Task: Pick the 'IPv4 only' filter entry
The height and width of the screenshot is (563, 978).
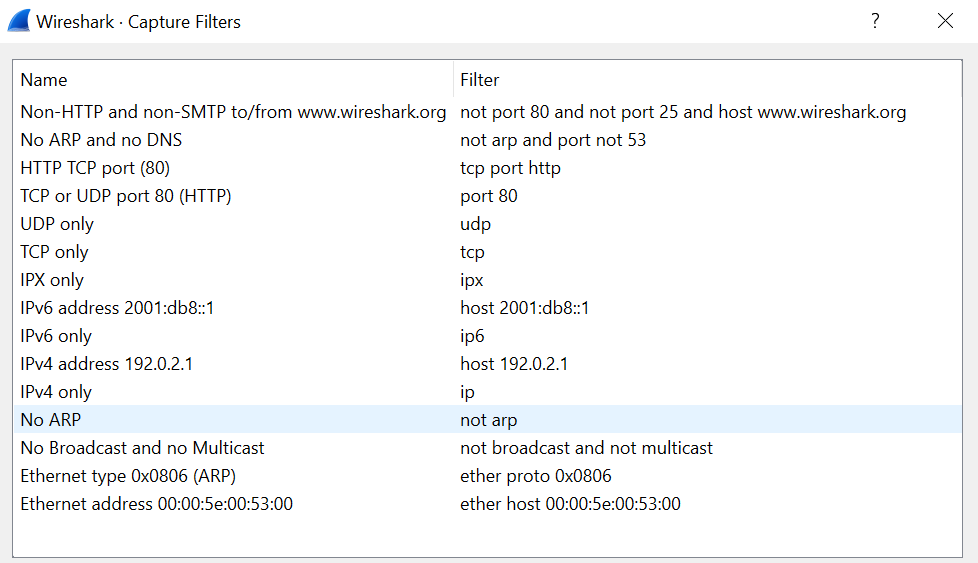Action: coord(56,392)
